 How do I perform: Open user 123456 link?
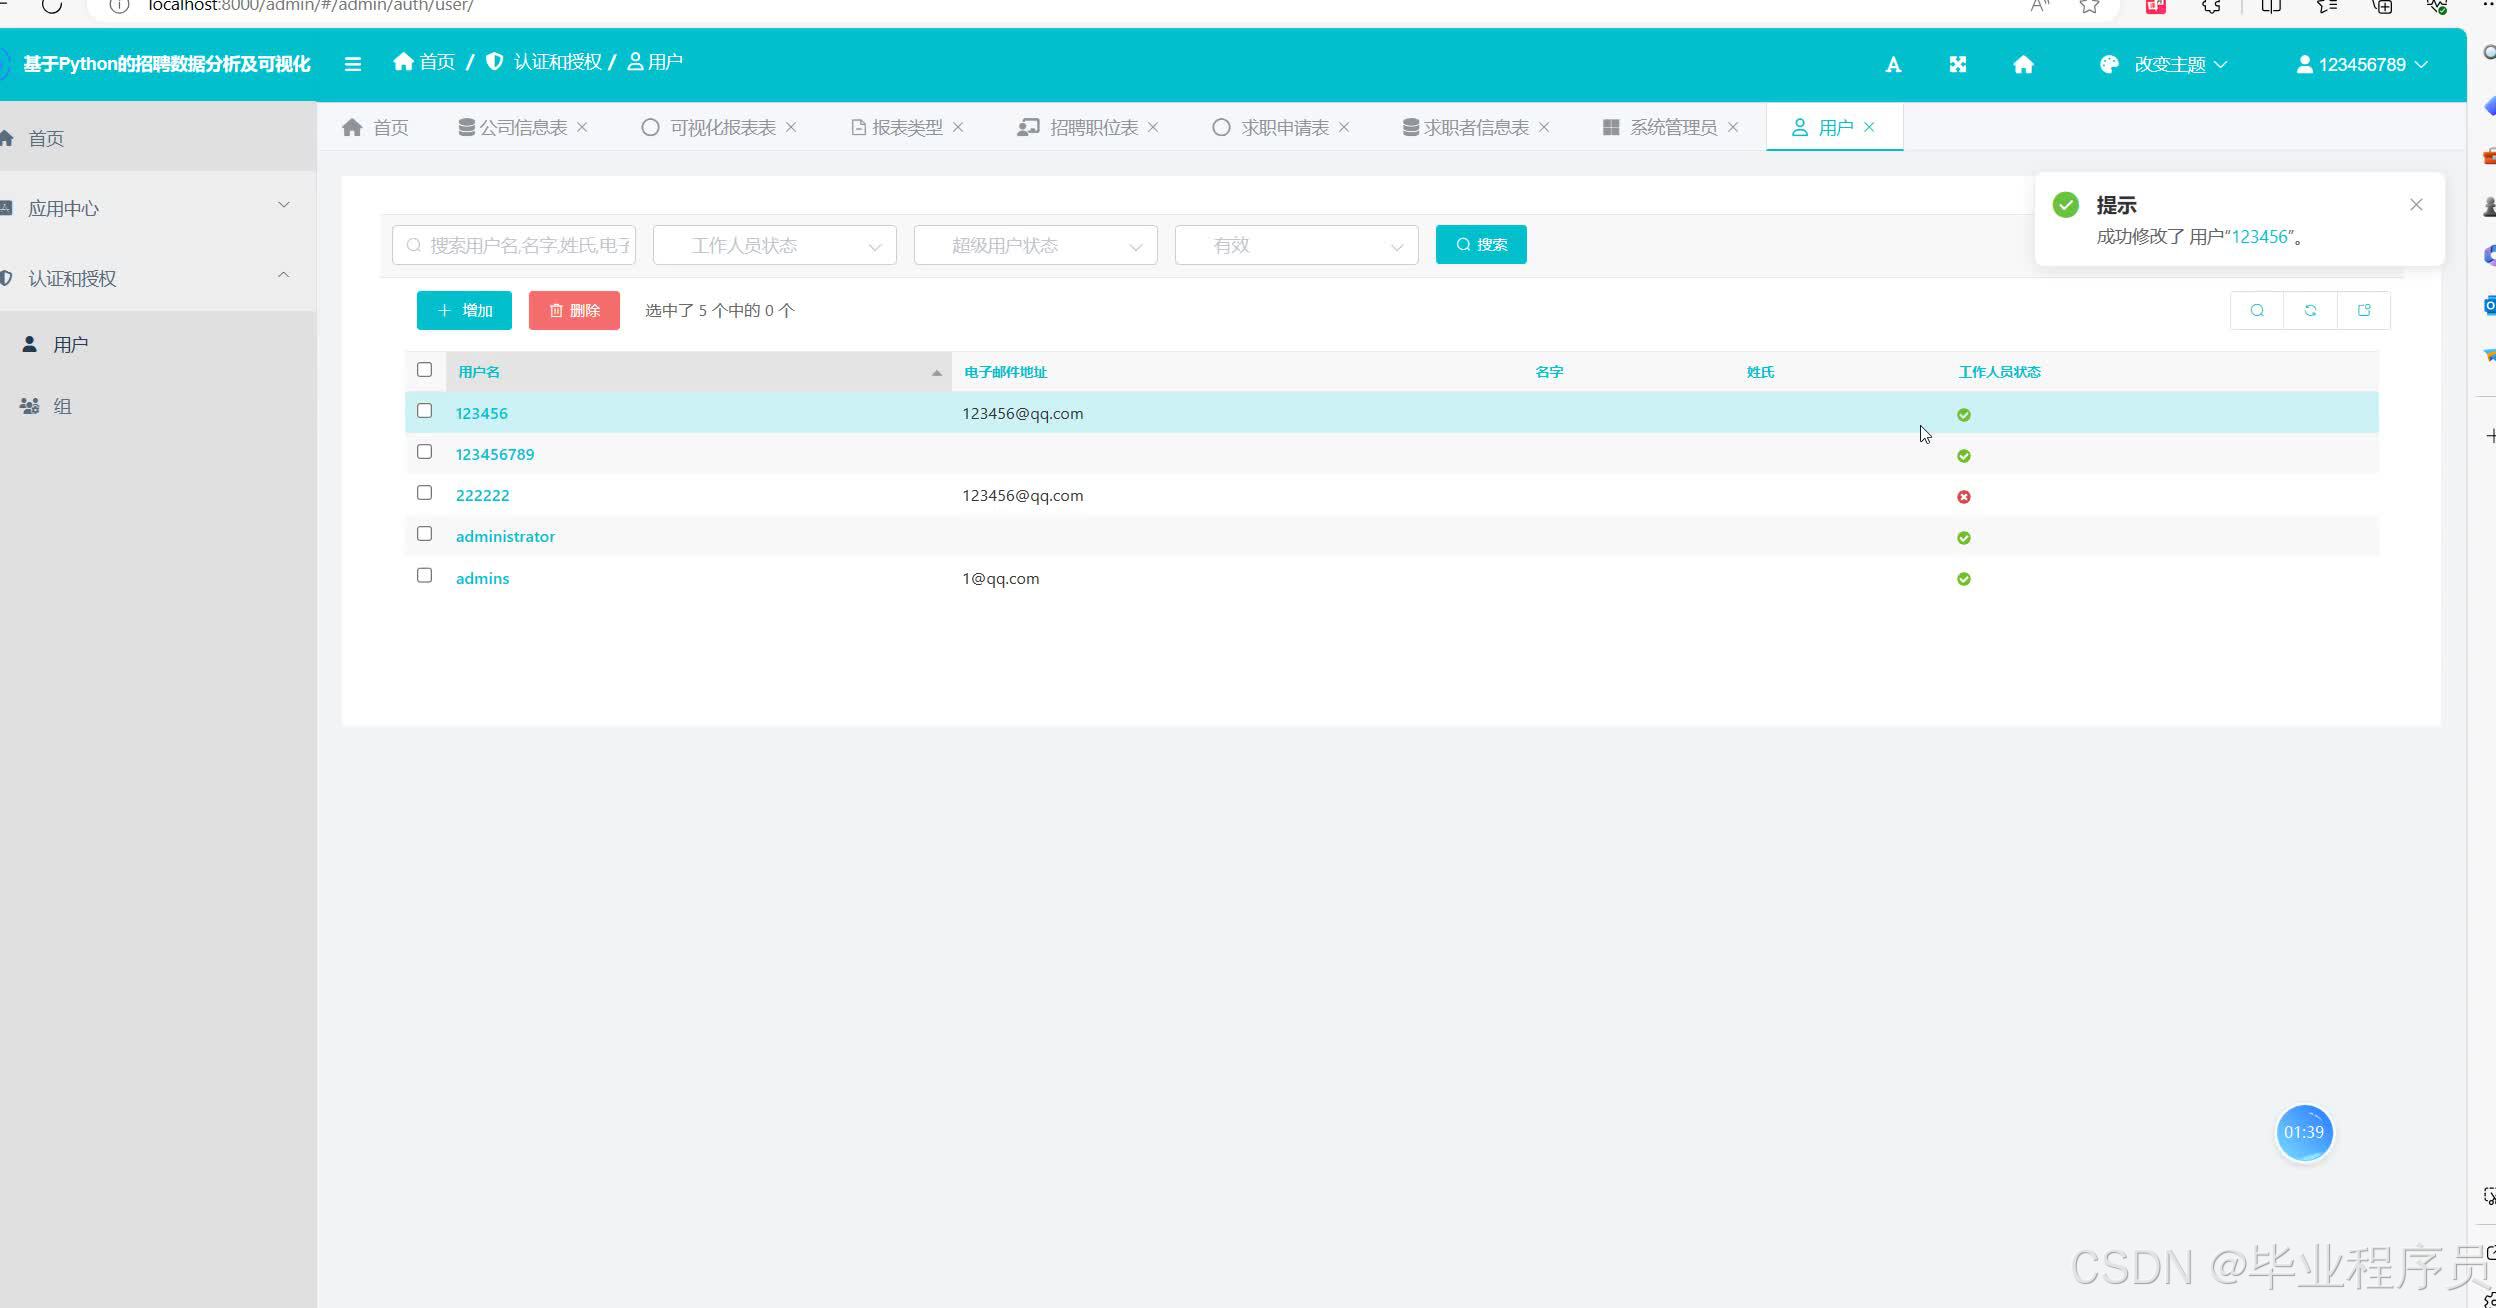[482, 413]
